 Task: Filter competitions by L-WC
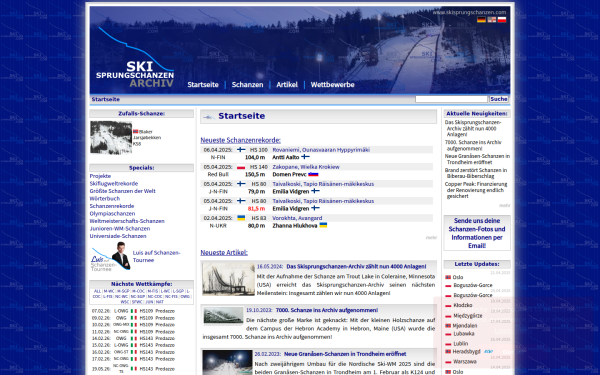(x=165, y=291)
